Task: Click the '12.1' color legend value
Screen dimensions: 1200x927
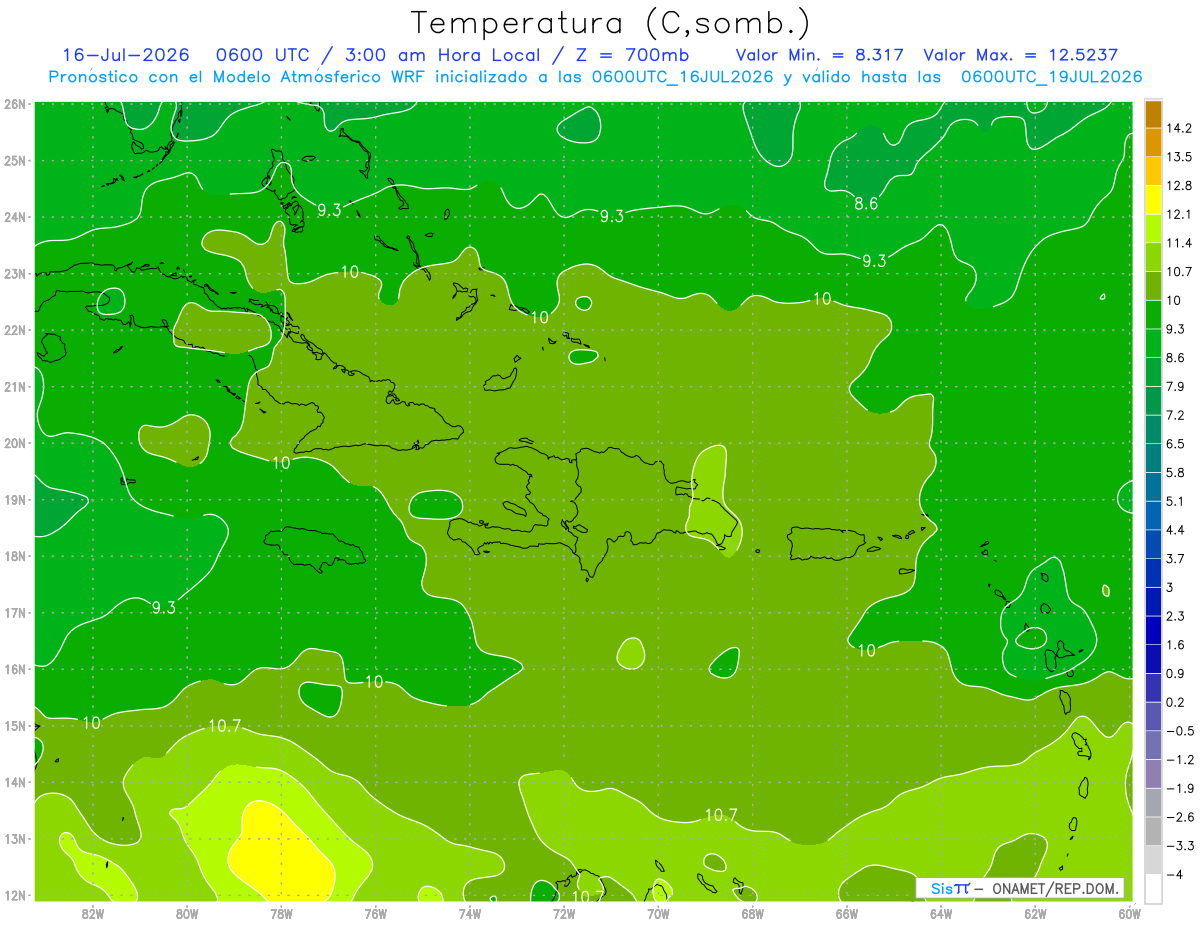Action: click(x=1178, y=214)
